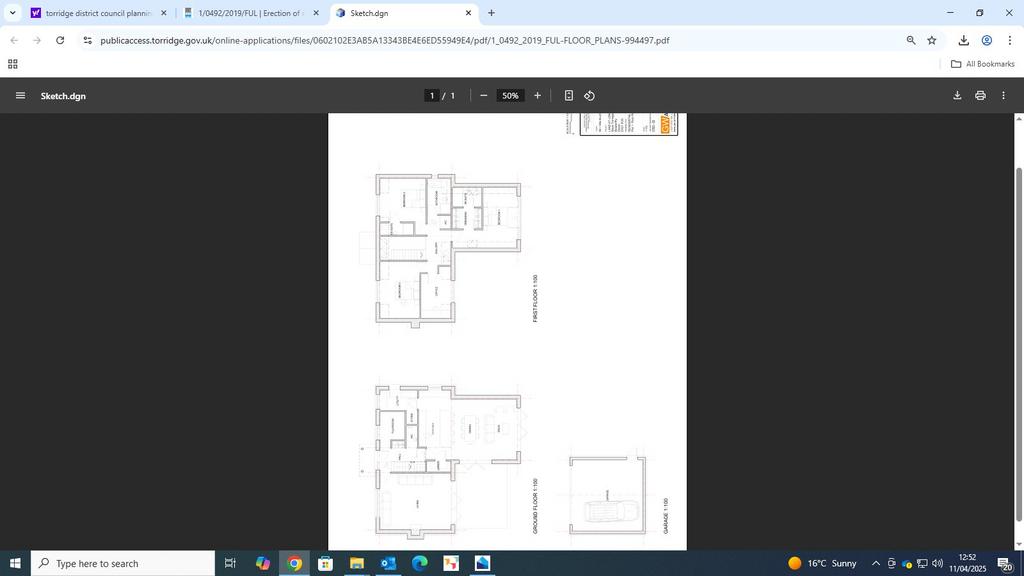Open File Explorer on the taskbar

tap(357, 563)
